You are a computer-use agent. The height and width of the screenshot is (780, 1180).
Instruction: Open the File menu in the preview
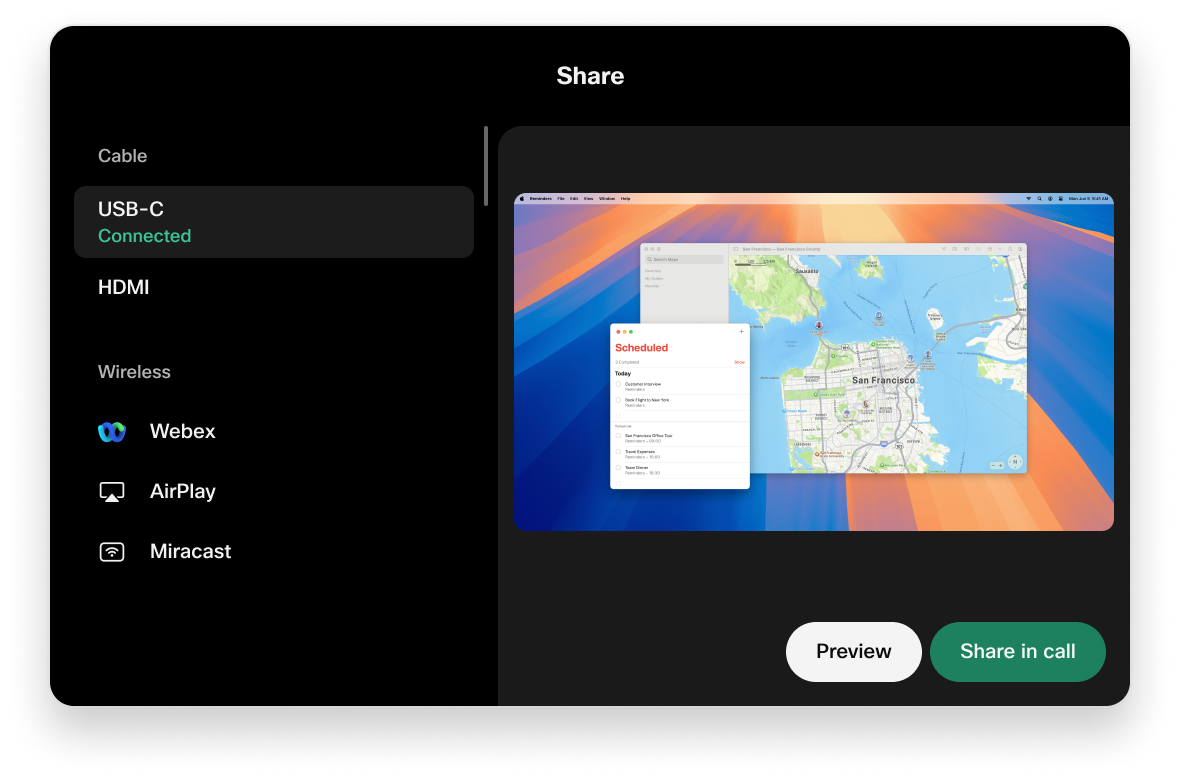click(x=560, y=198)
